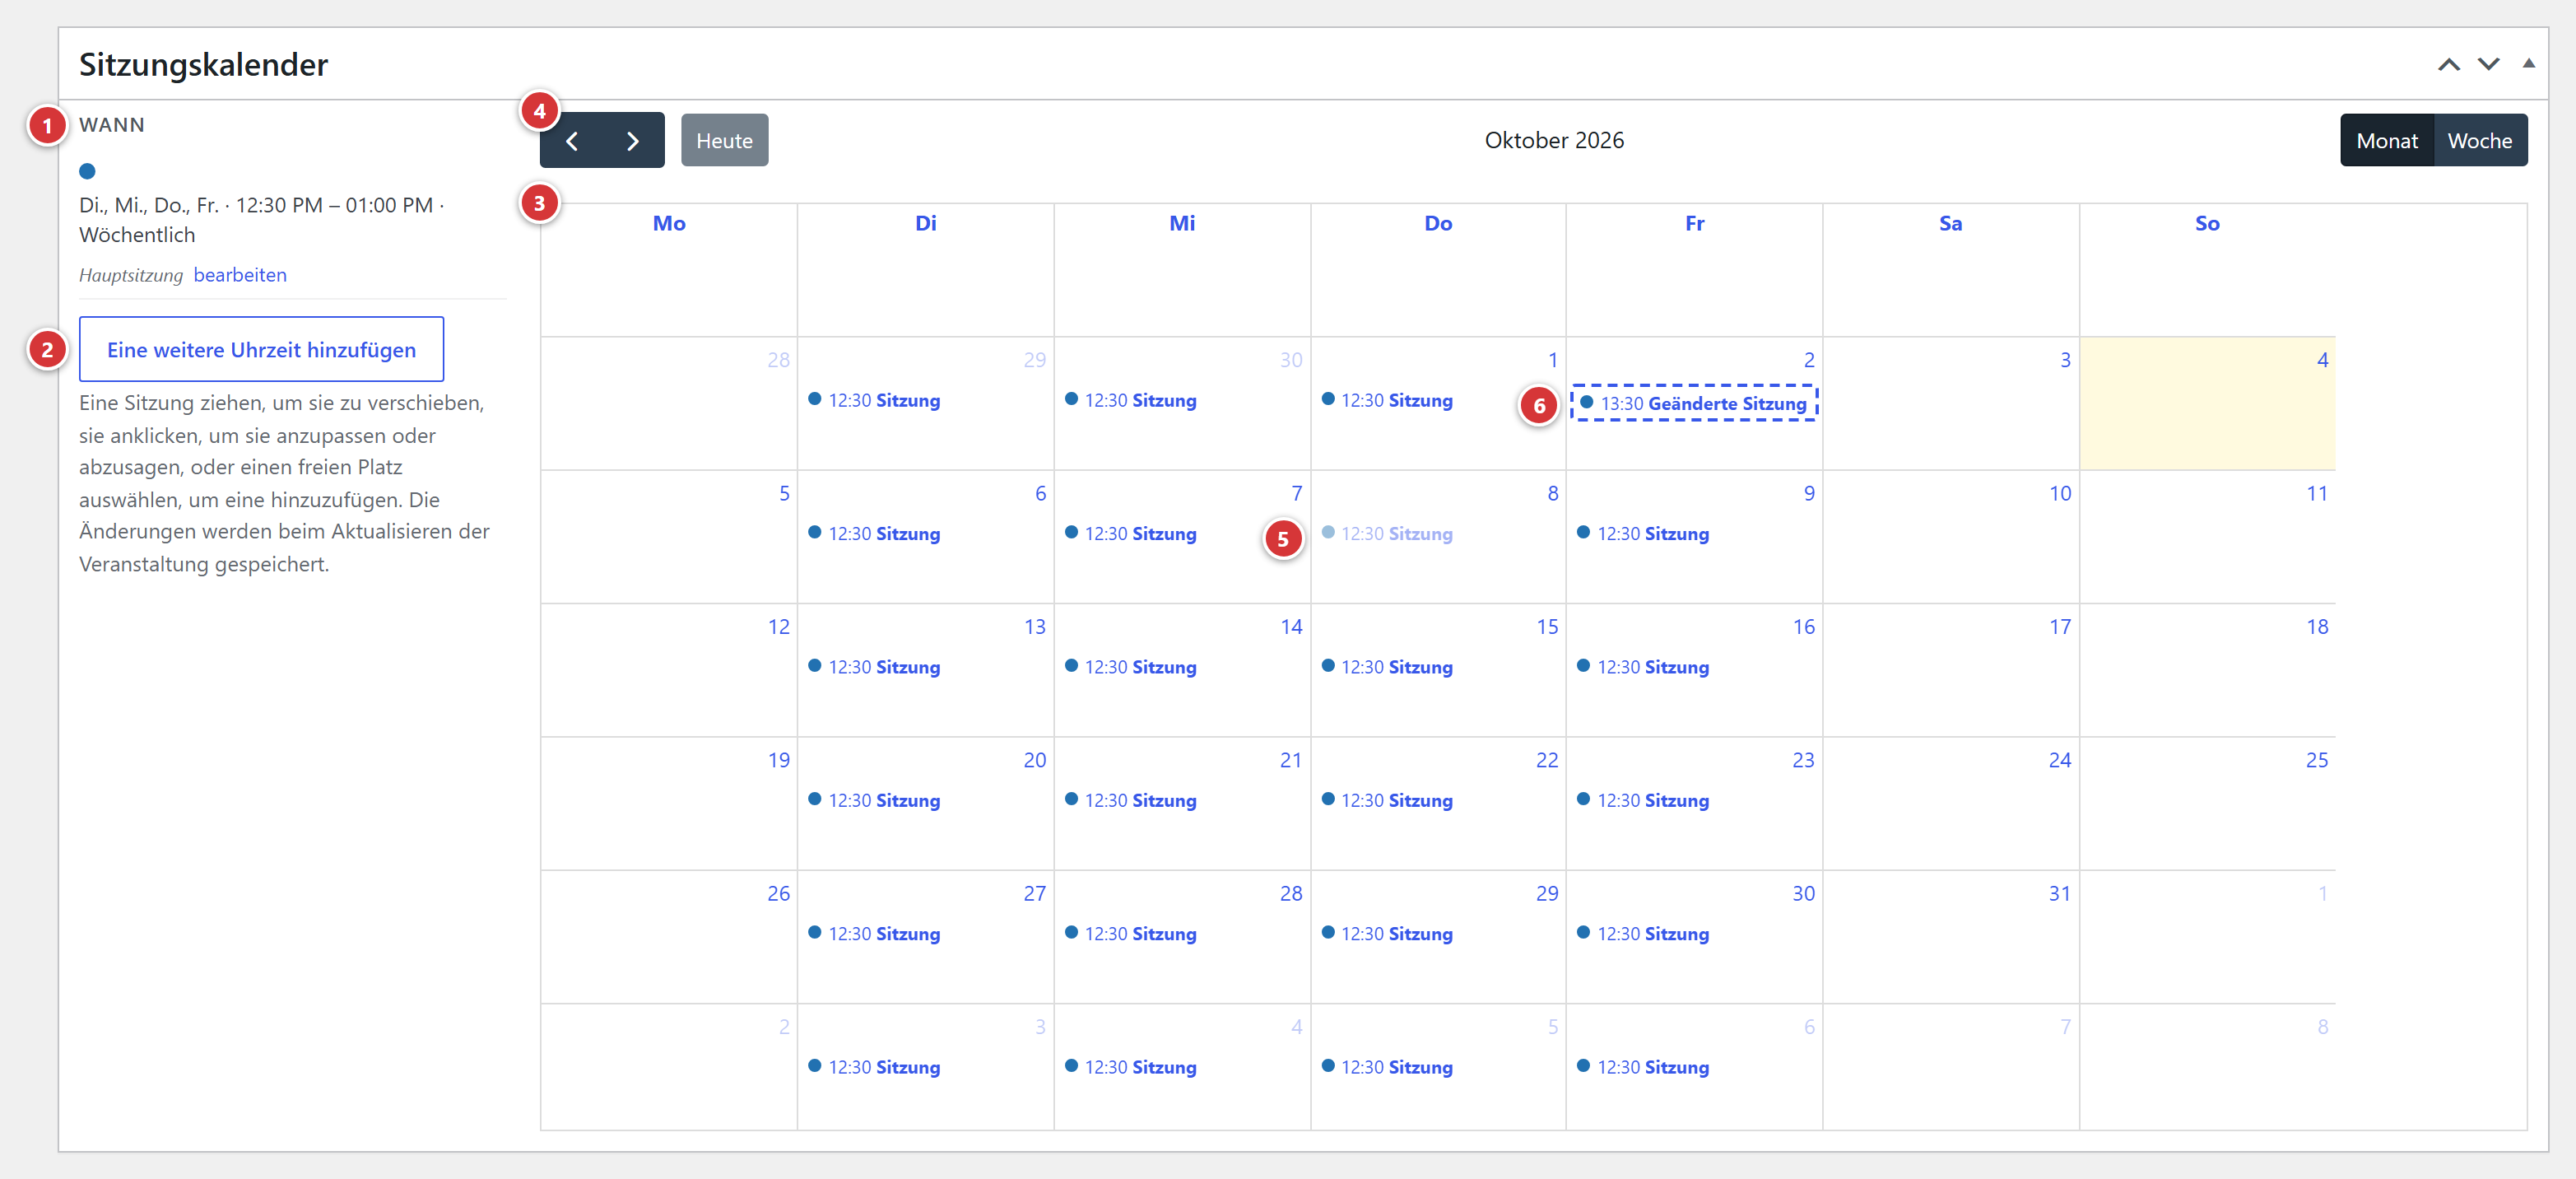
Task: Select the empty Saturday October 31 cell
Action: 1950,937
